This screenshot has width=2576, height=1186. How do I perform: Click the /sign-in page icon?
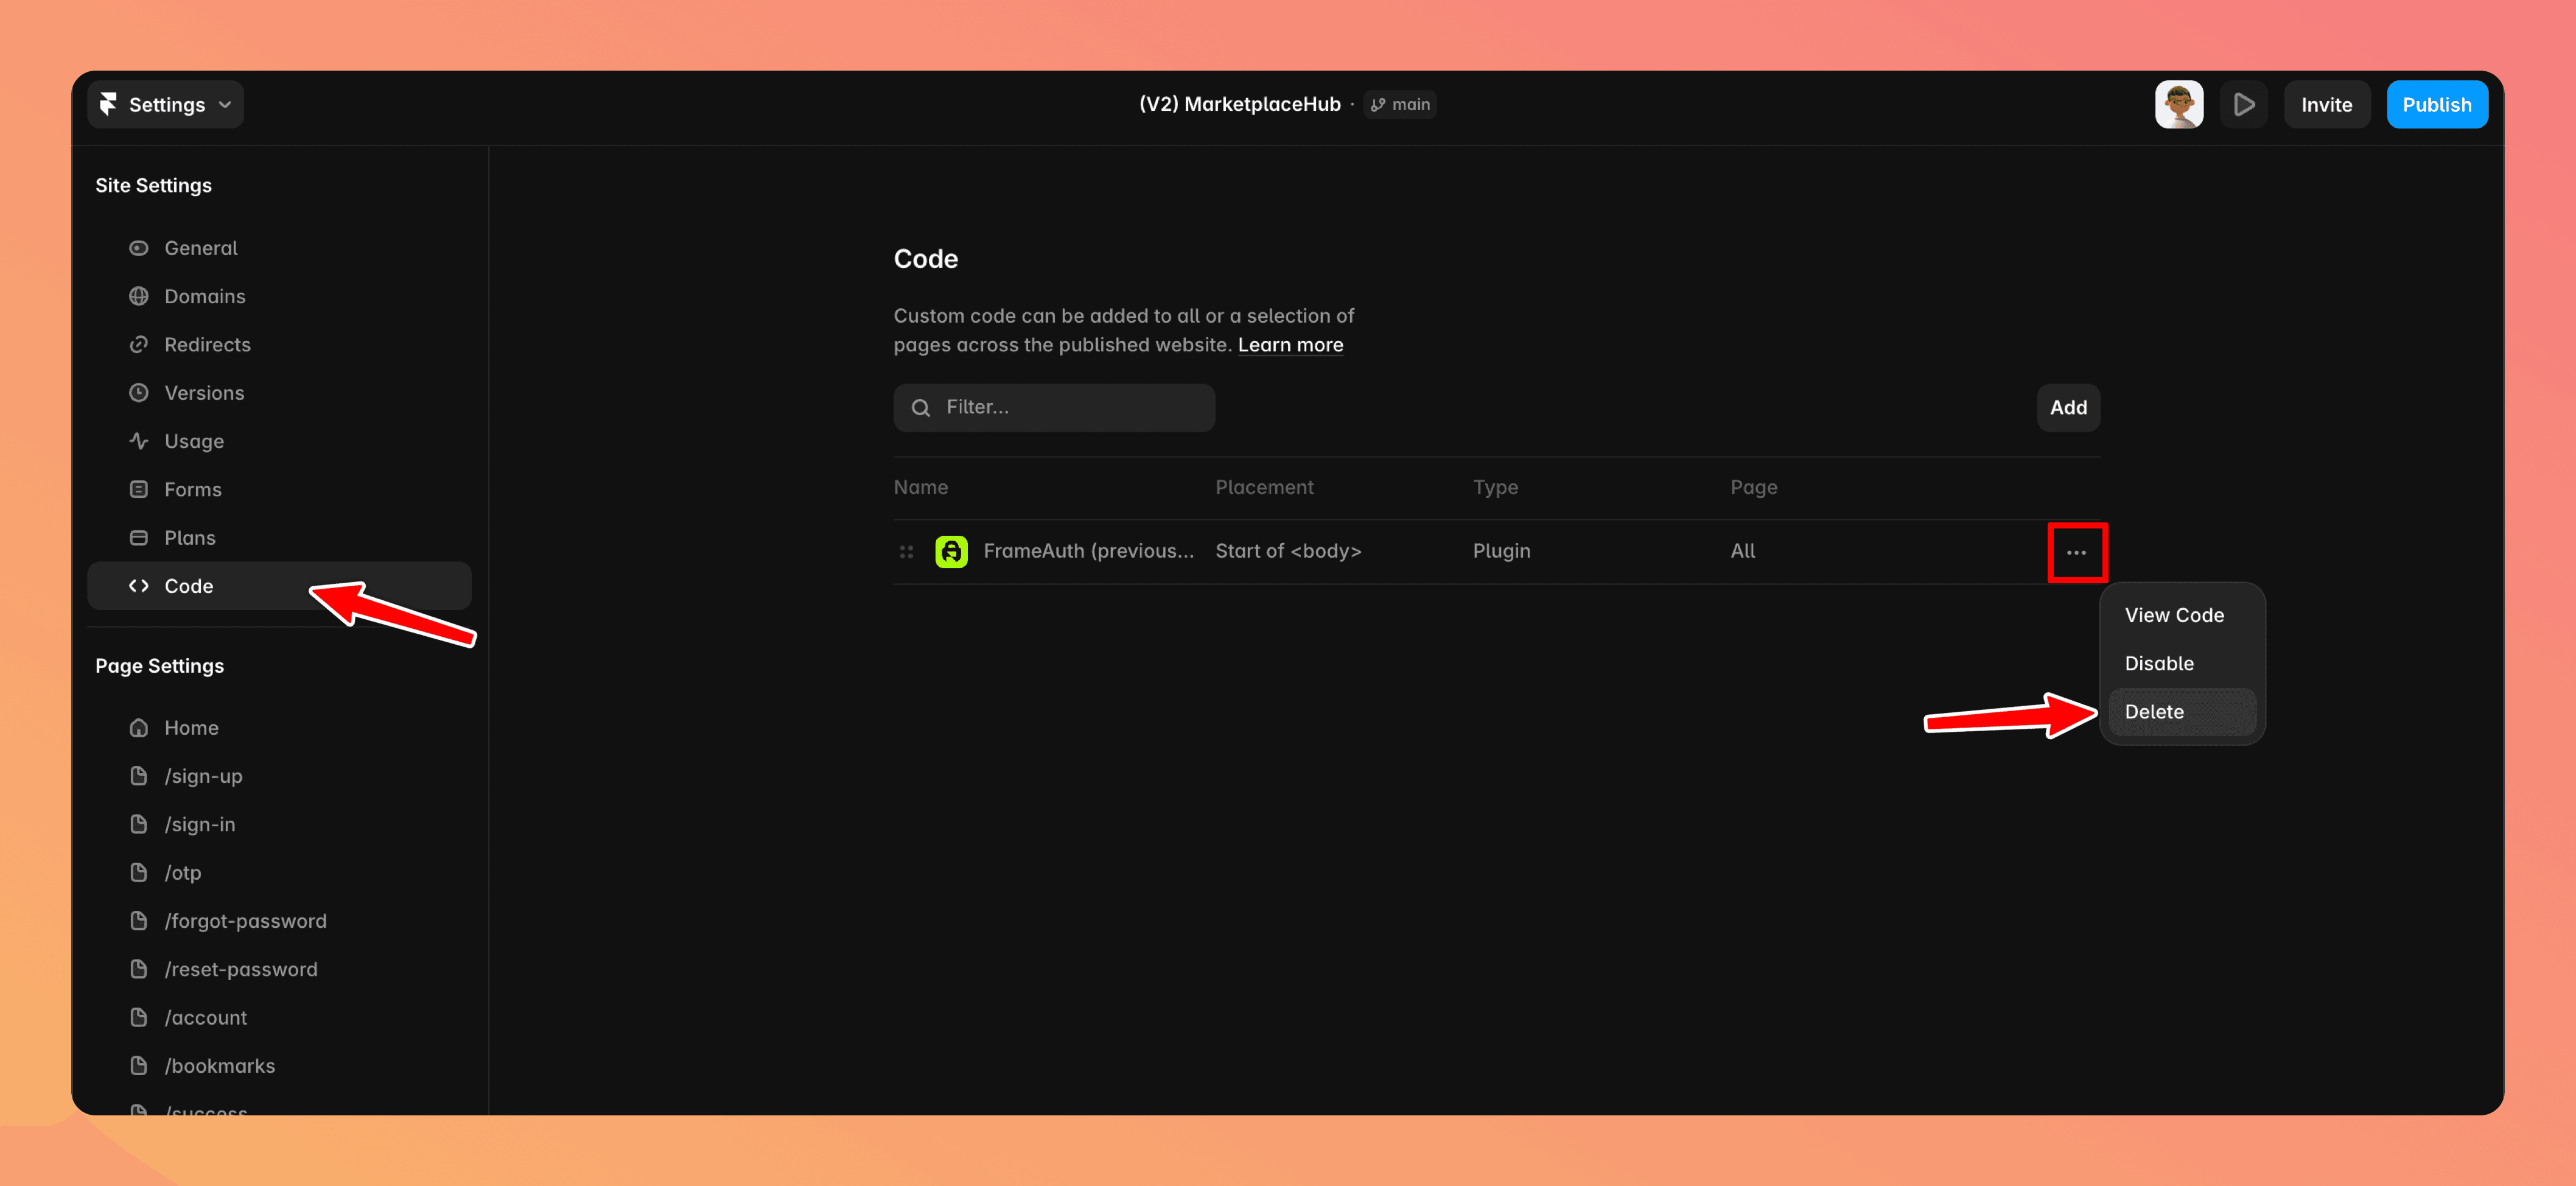pos(139,825)
